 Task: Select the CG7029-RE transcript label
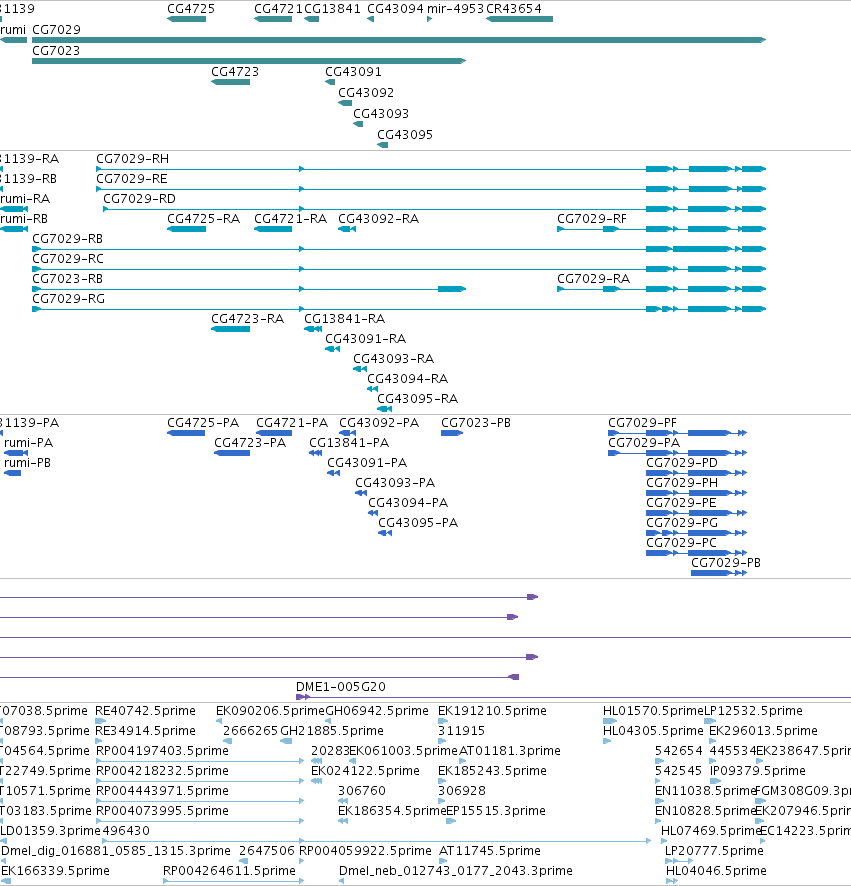point(132,179)
